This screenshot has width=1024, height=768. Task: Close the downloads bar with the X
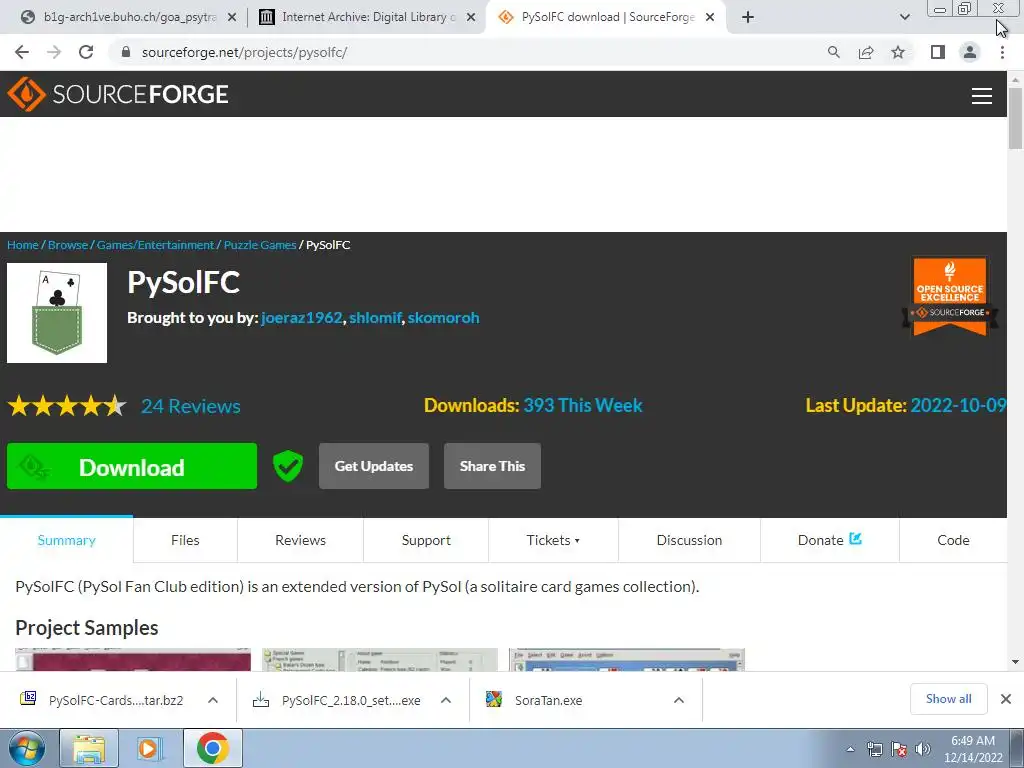point(1006,699)
